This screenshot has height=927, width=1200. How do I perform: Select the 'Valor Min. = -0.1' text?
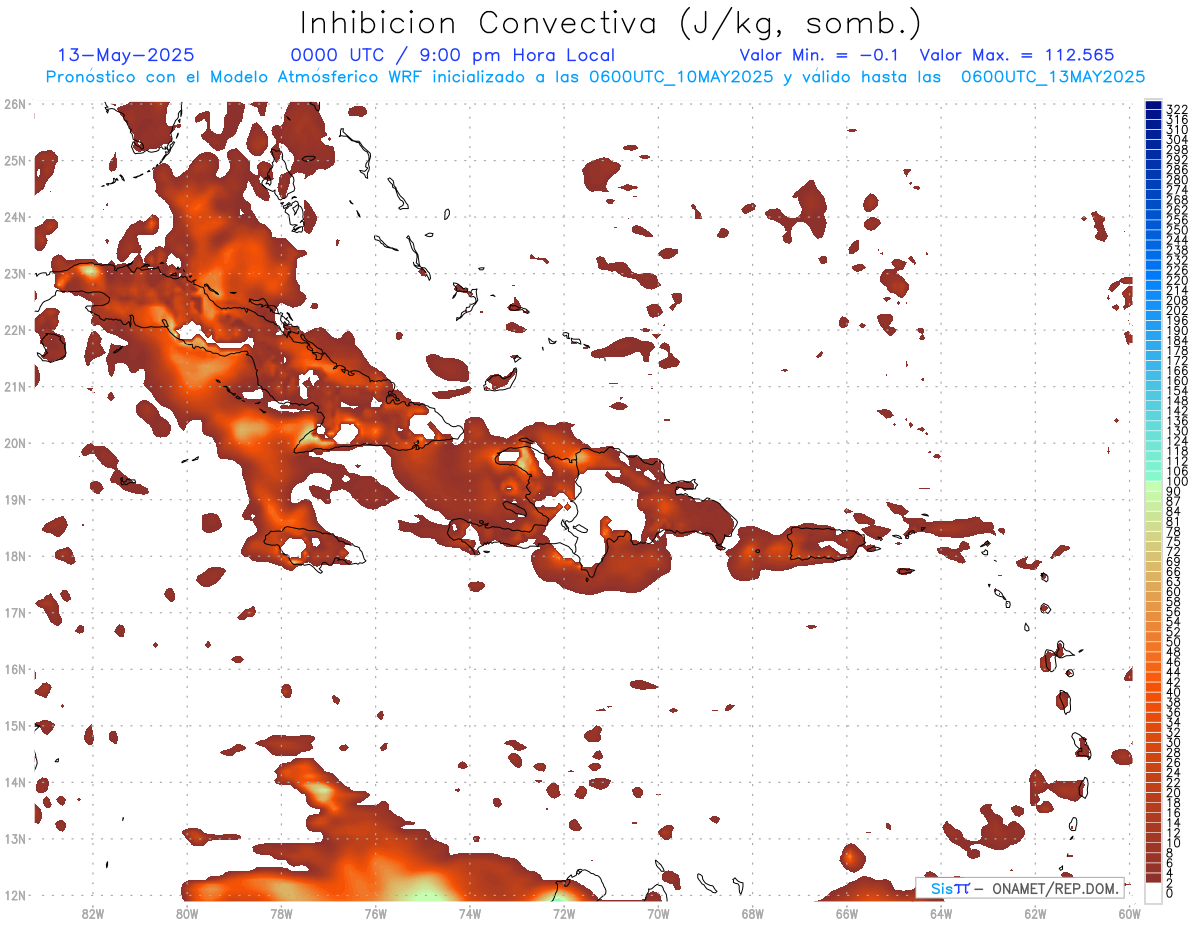[819, 55]
